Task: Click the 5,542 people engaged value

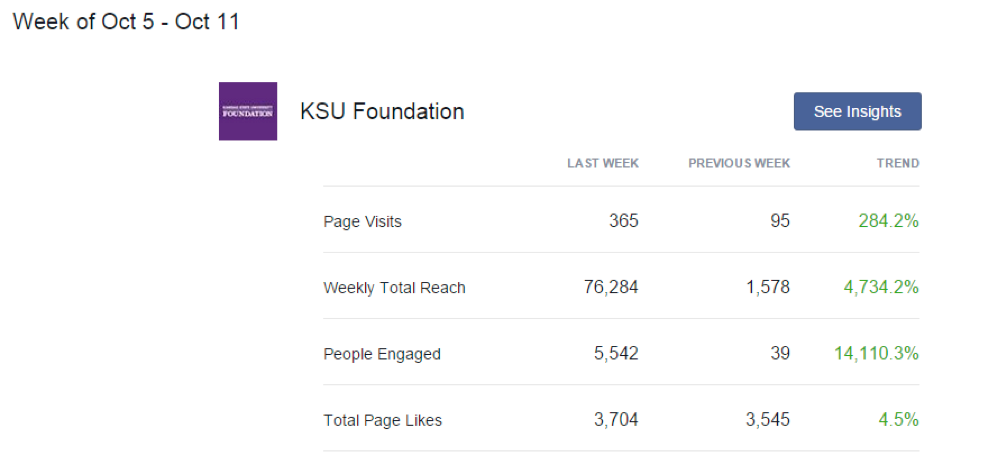Action: click(x=616, y=354)
